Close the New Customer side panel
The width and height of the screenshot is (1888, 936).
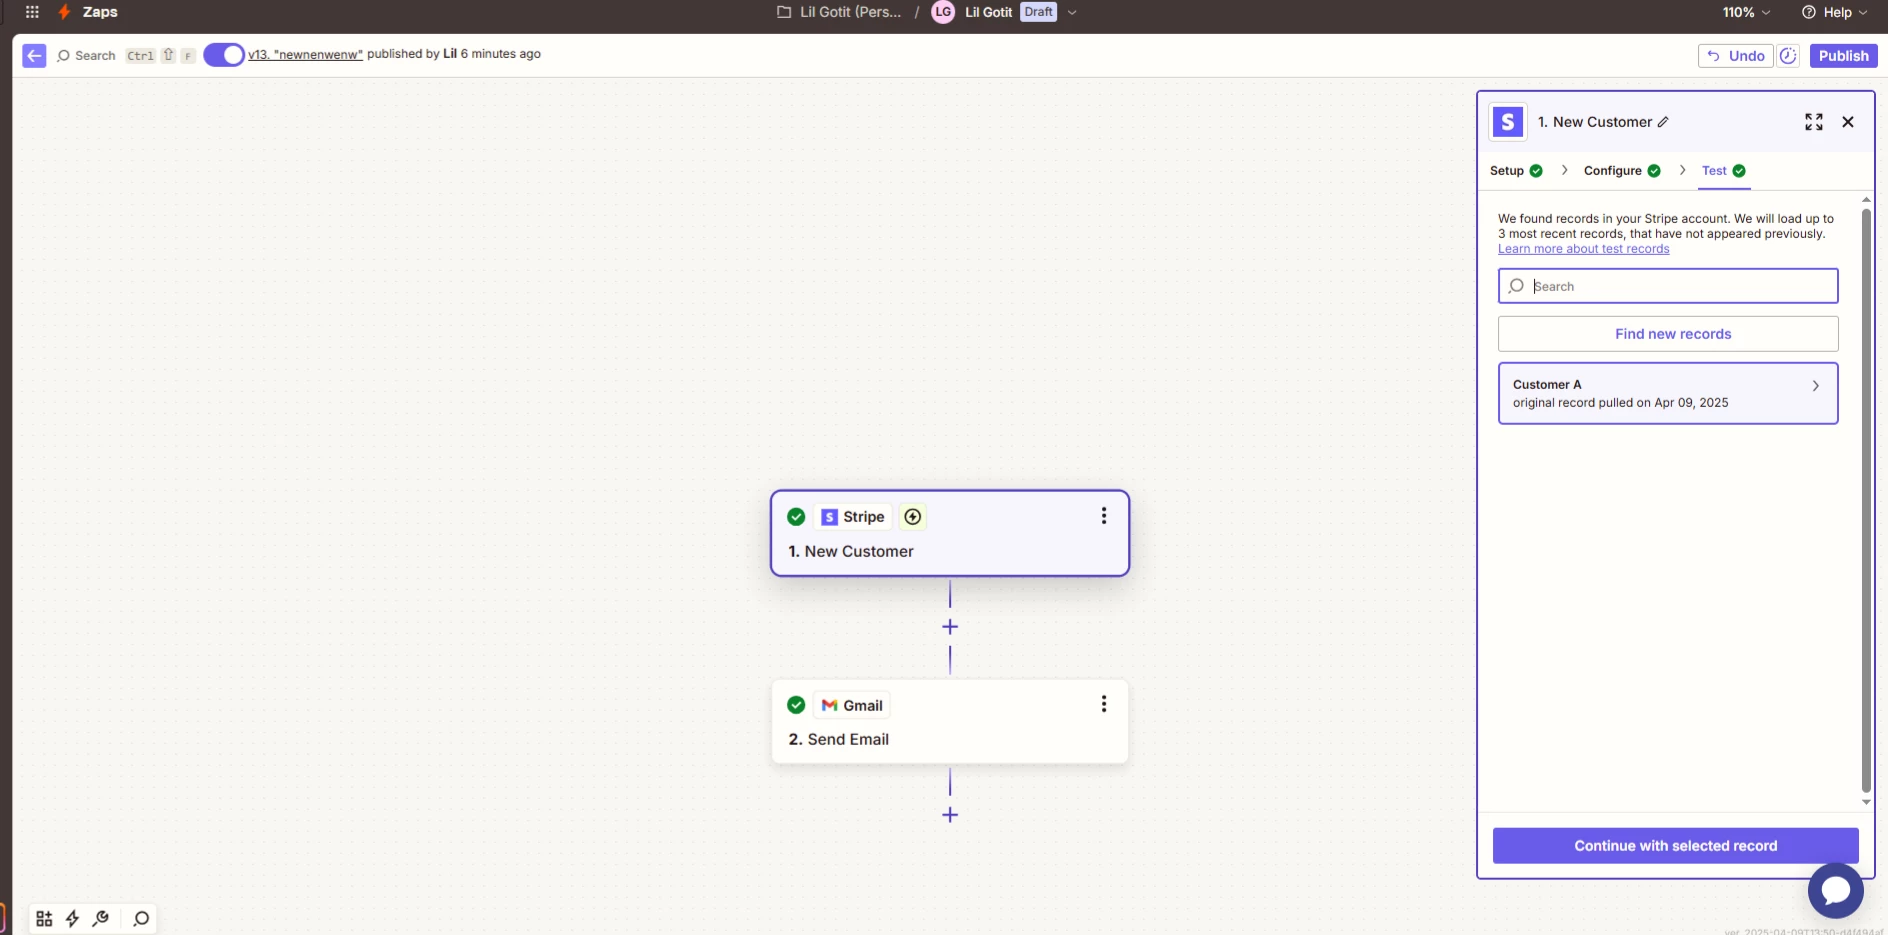(x=1848, y=122)
